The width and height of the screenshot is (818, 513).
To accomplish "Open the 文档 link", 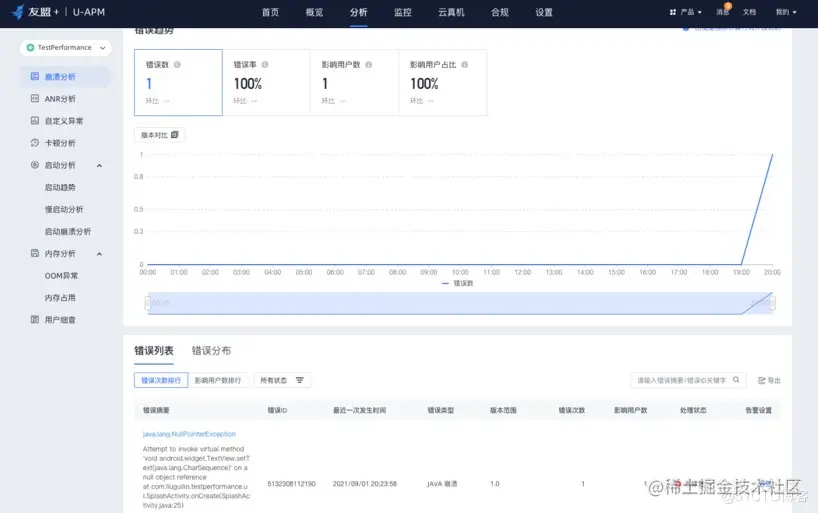I will [x=750, y=12].
